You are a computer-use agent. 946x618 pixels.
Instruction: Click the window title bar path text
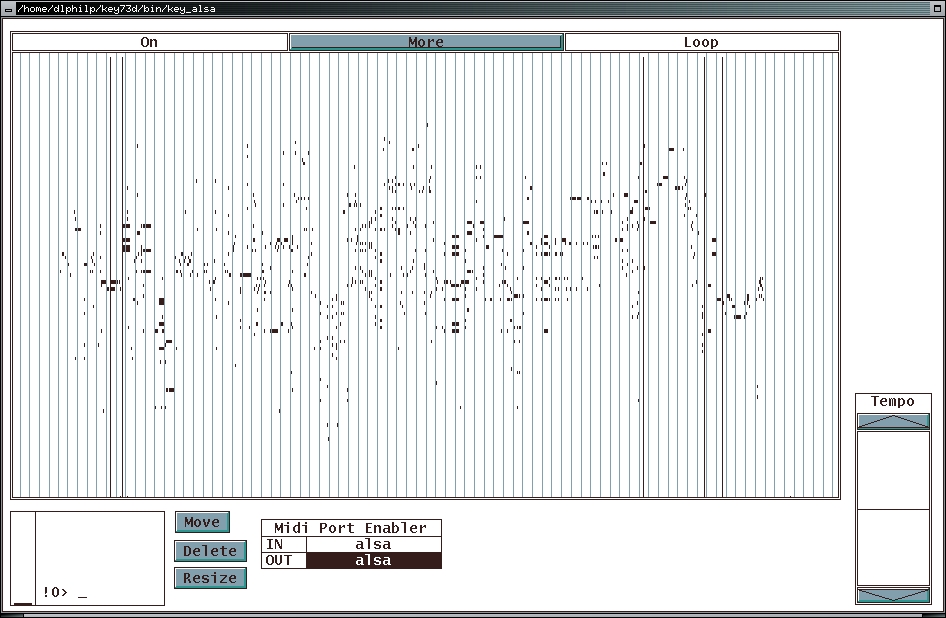tap(116, 8)
